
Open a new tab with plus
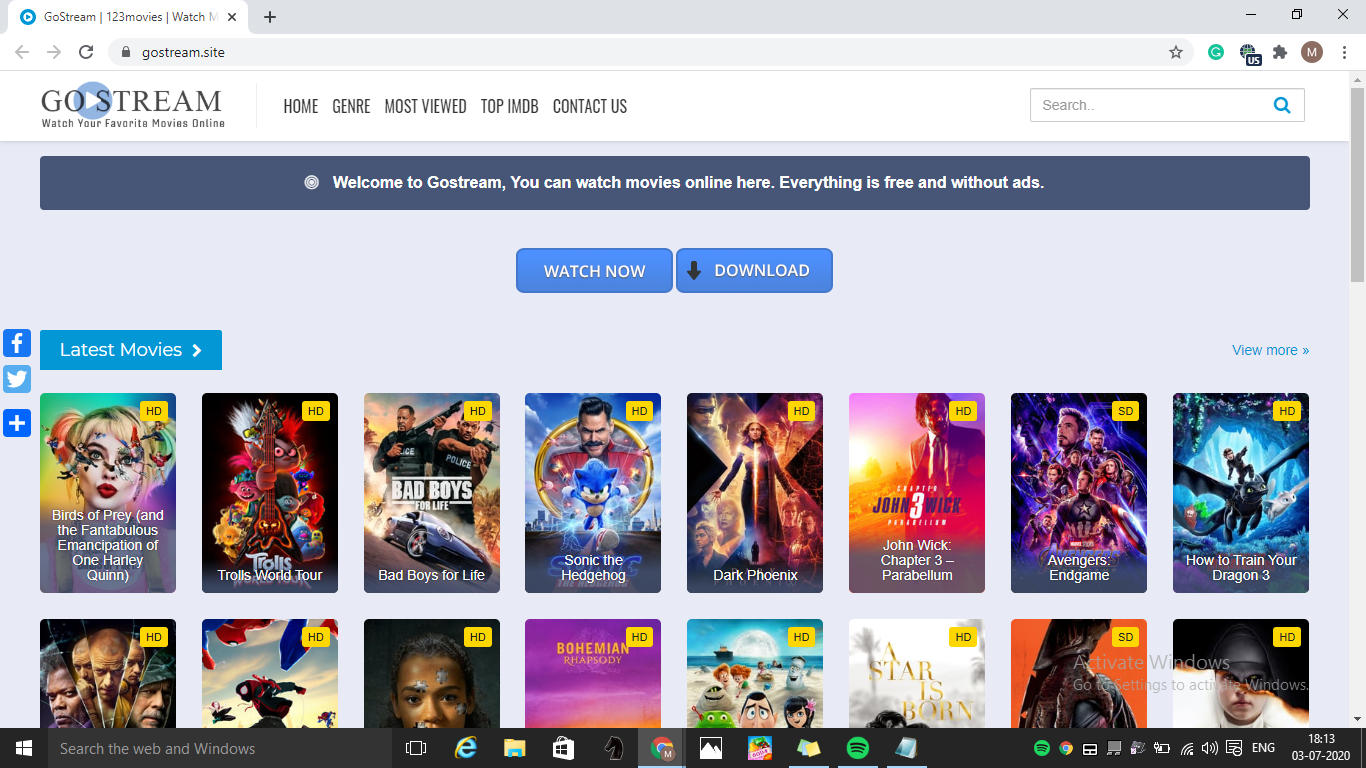270,17
